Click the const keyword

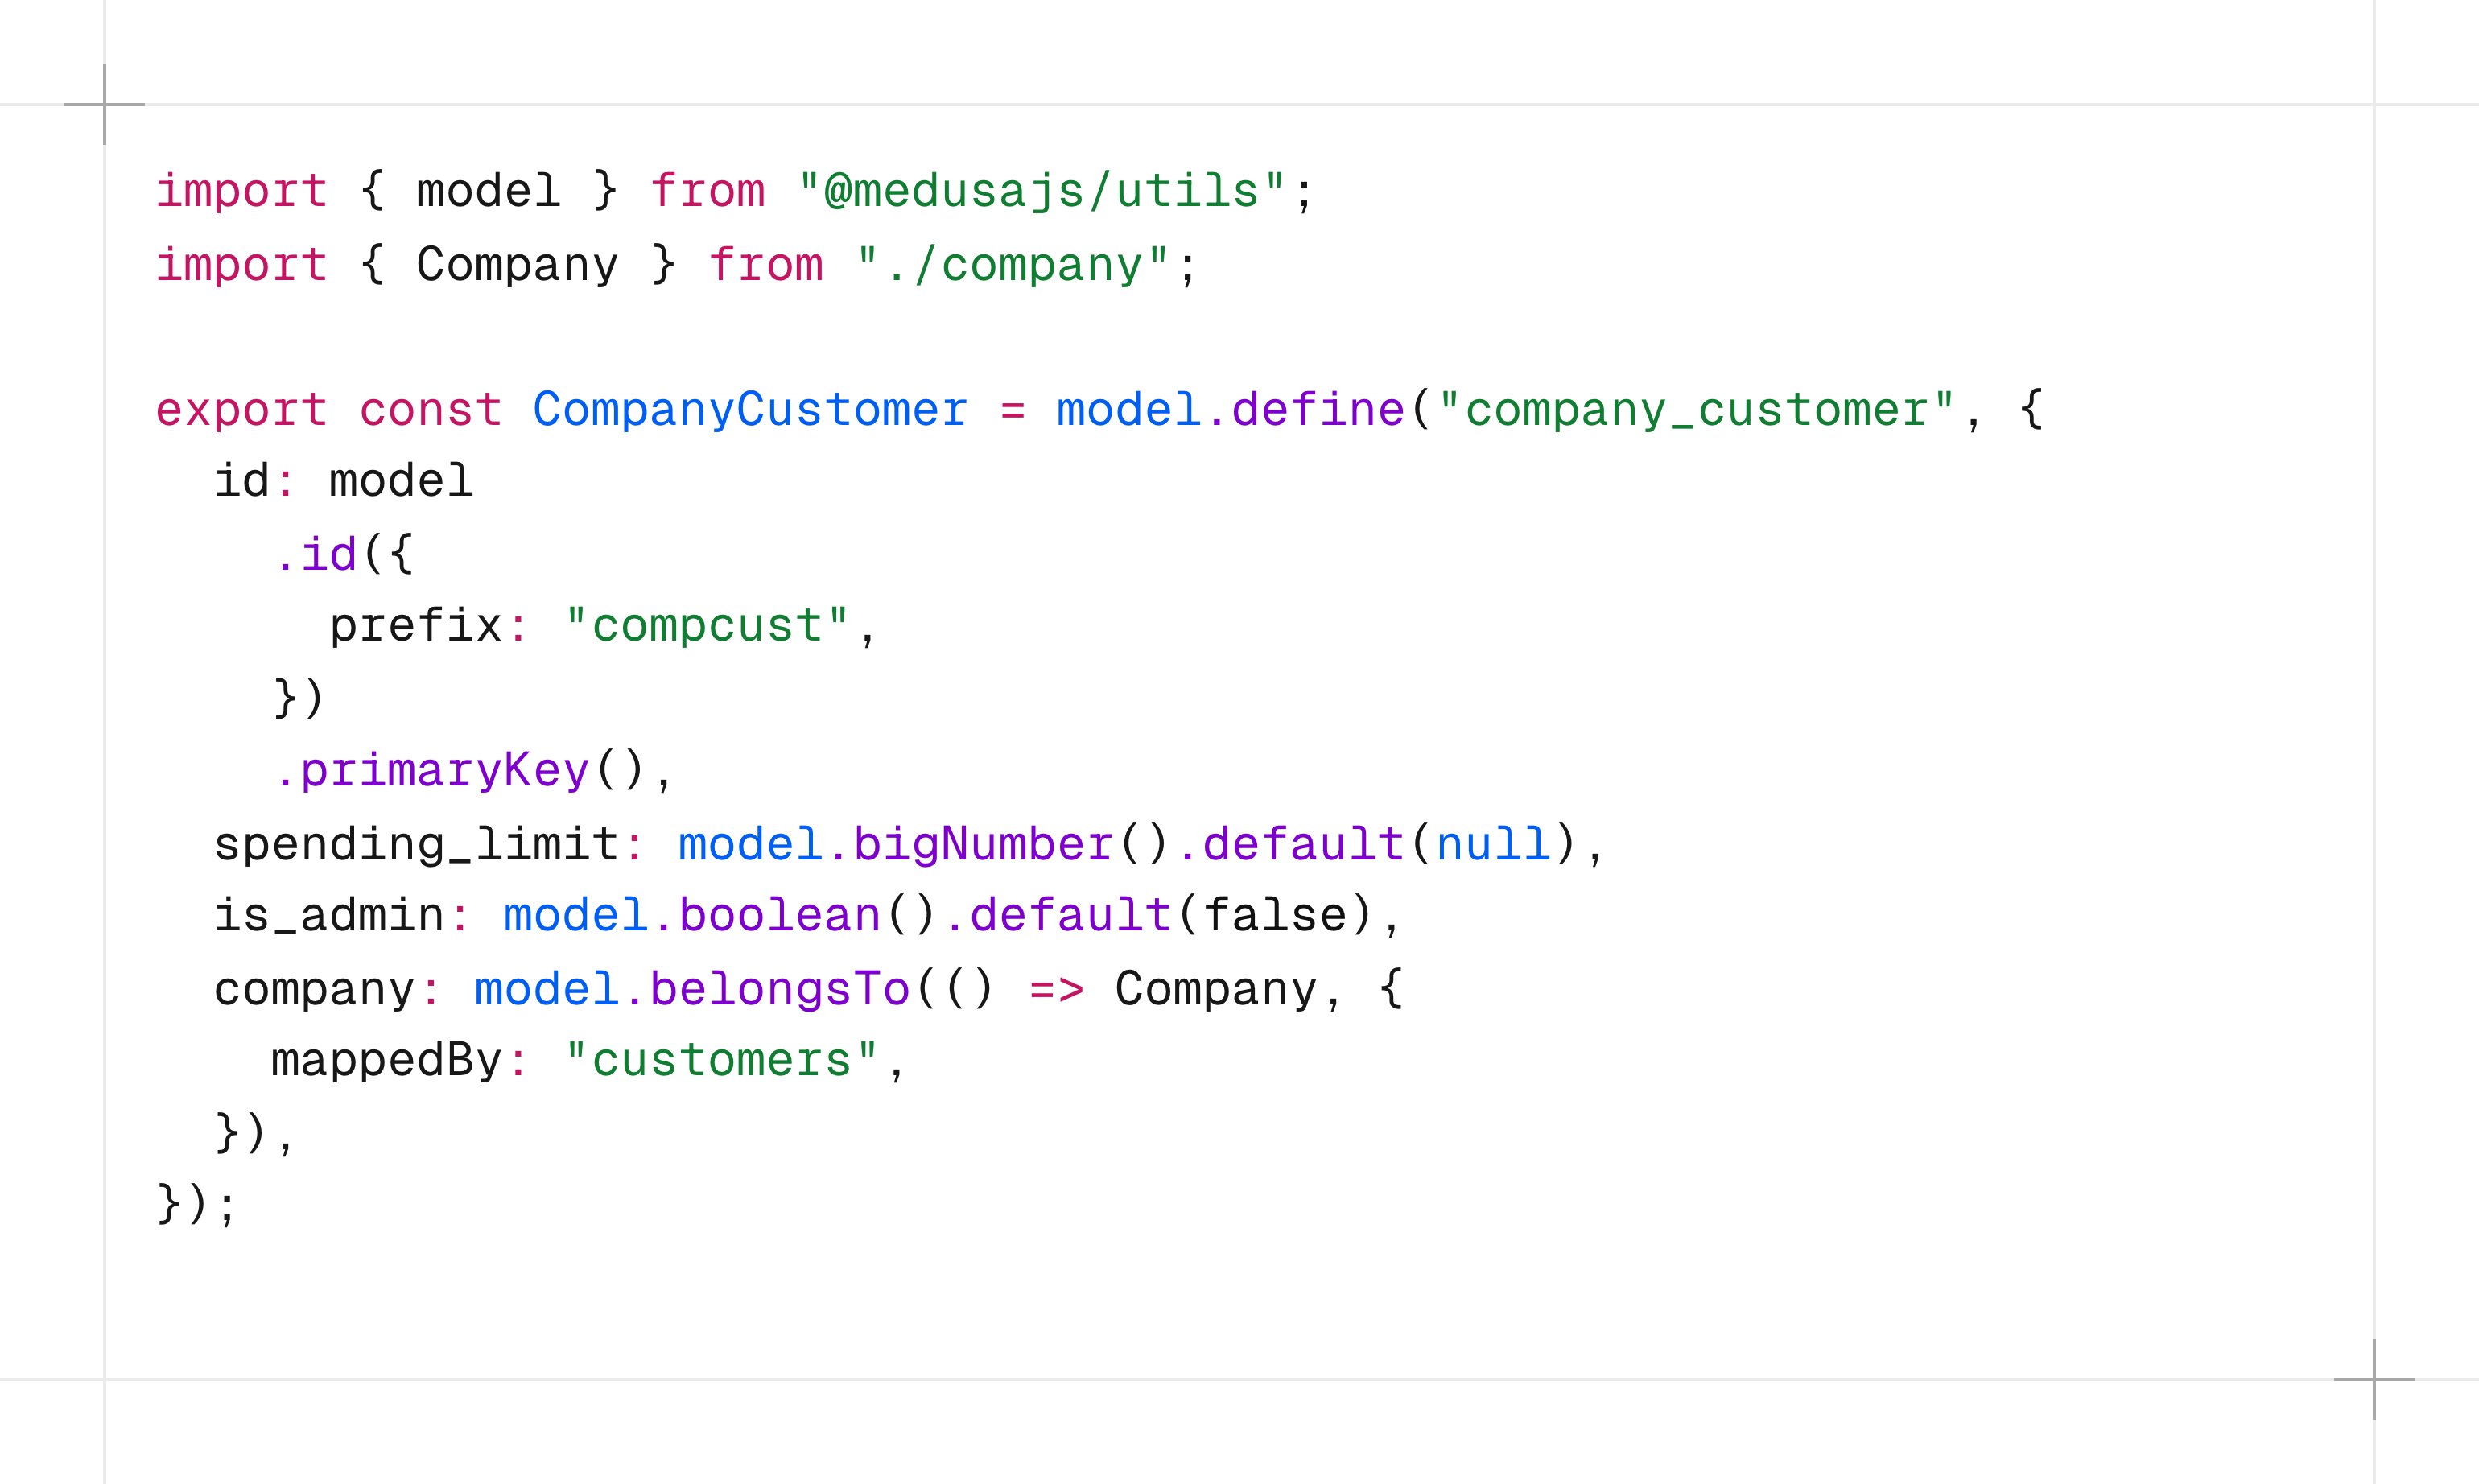click(x=430, y=410)
